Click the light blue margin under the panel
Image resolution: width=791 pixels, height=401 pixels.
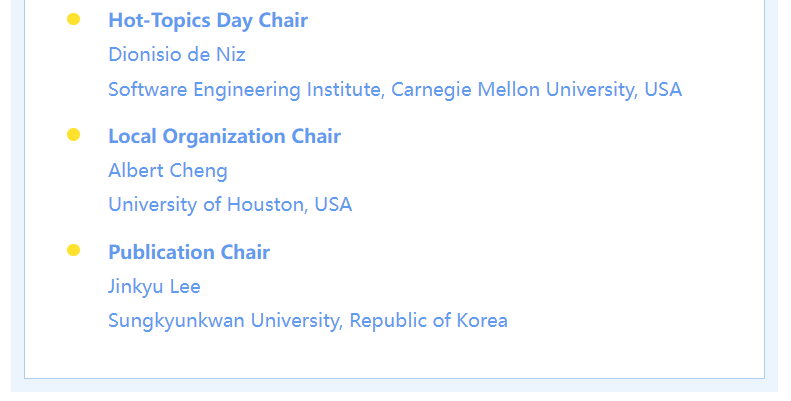(x=393, y=385)
